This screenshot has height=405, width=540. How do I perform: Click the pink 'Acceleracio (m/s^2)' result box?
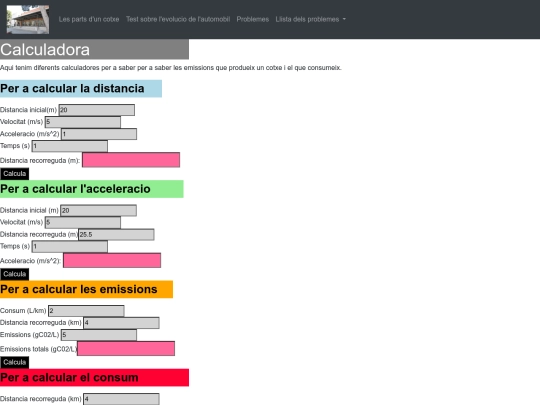click(x=112, y=260)
